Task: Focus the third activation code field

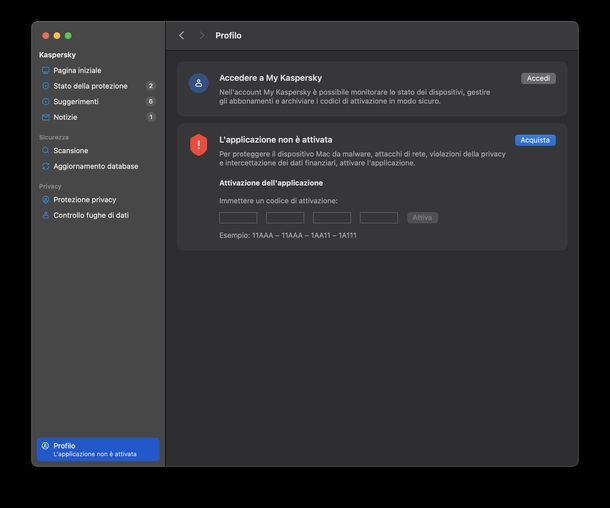Action: 332,218
